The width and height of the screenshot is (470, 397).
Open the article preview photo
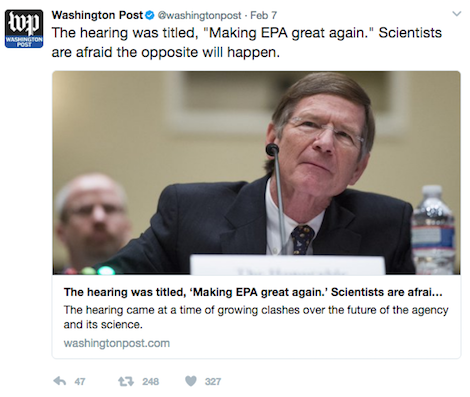point(256,173)
